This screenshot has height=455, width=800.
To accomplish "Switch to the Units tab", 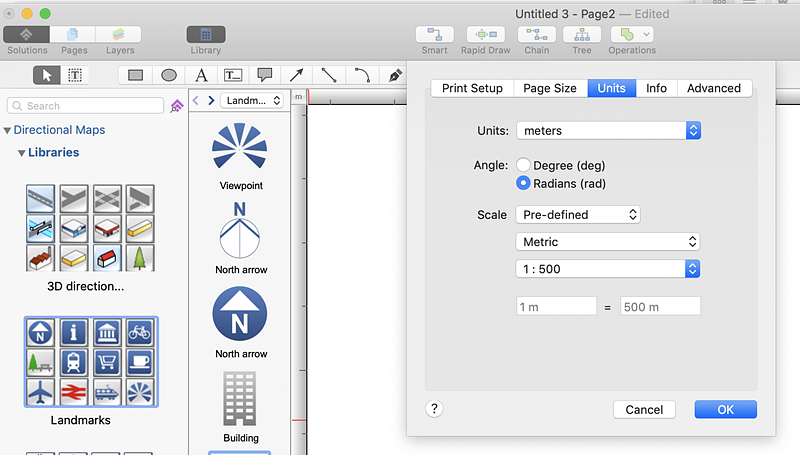I will pos(612,88).
